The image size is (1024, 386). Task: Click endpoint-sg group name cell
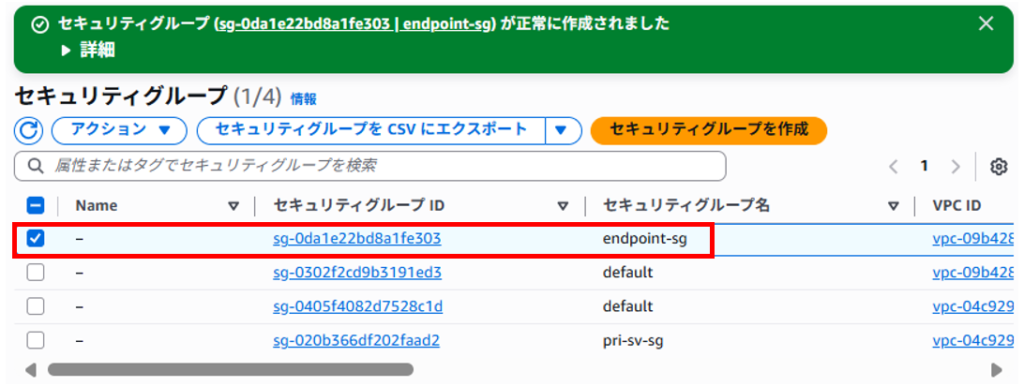tap(645, 239)
